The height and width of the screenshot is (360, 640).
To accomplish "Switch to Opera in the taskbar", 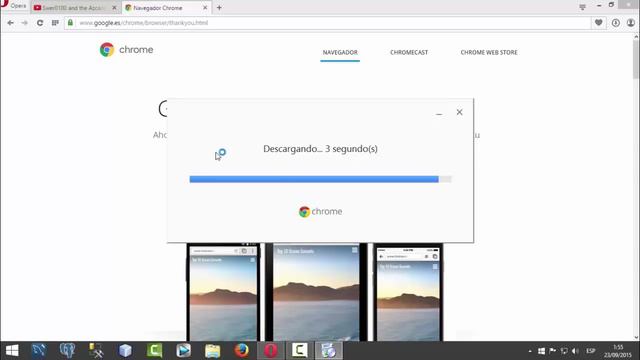I will click(271, 351).
